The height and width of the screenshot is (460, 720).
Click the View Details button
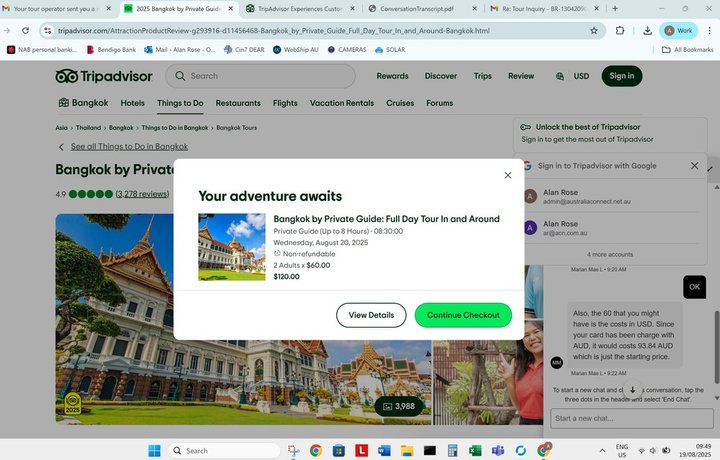click(371, 315)
